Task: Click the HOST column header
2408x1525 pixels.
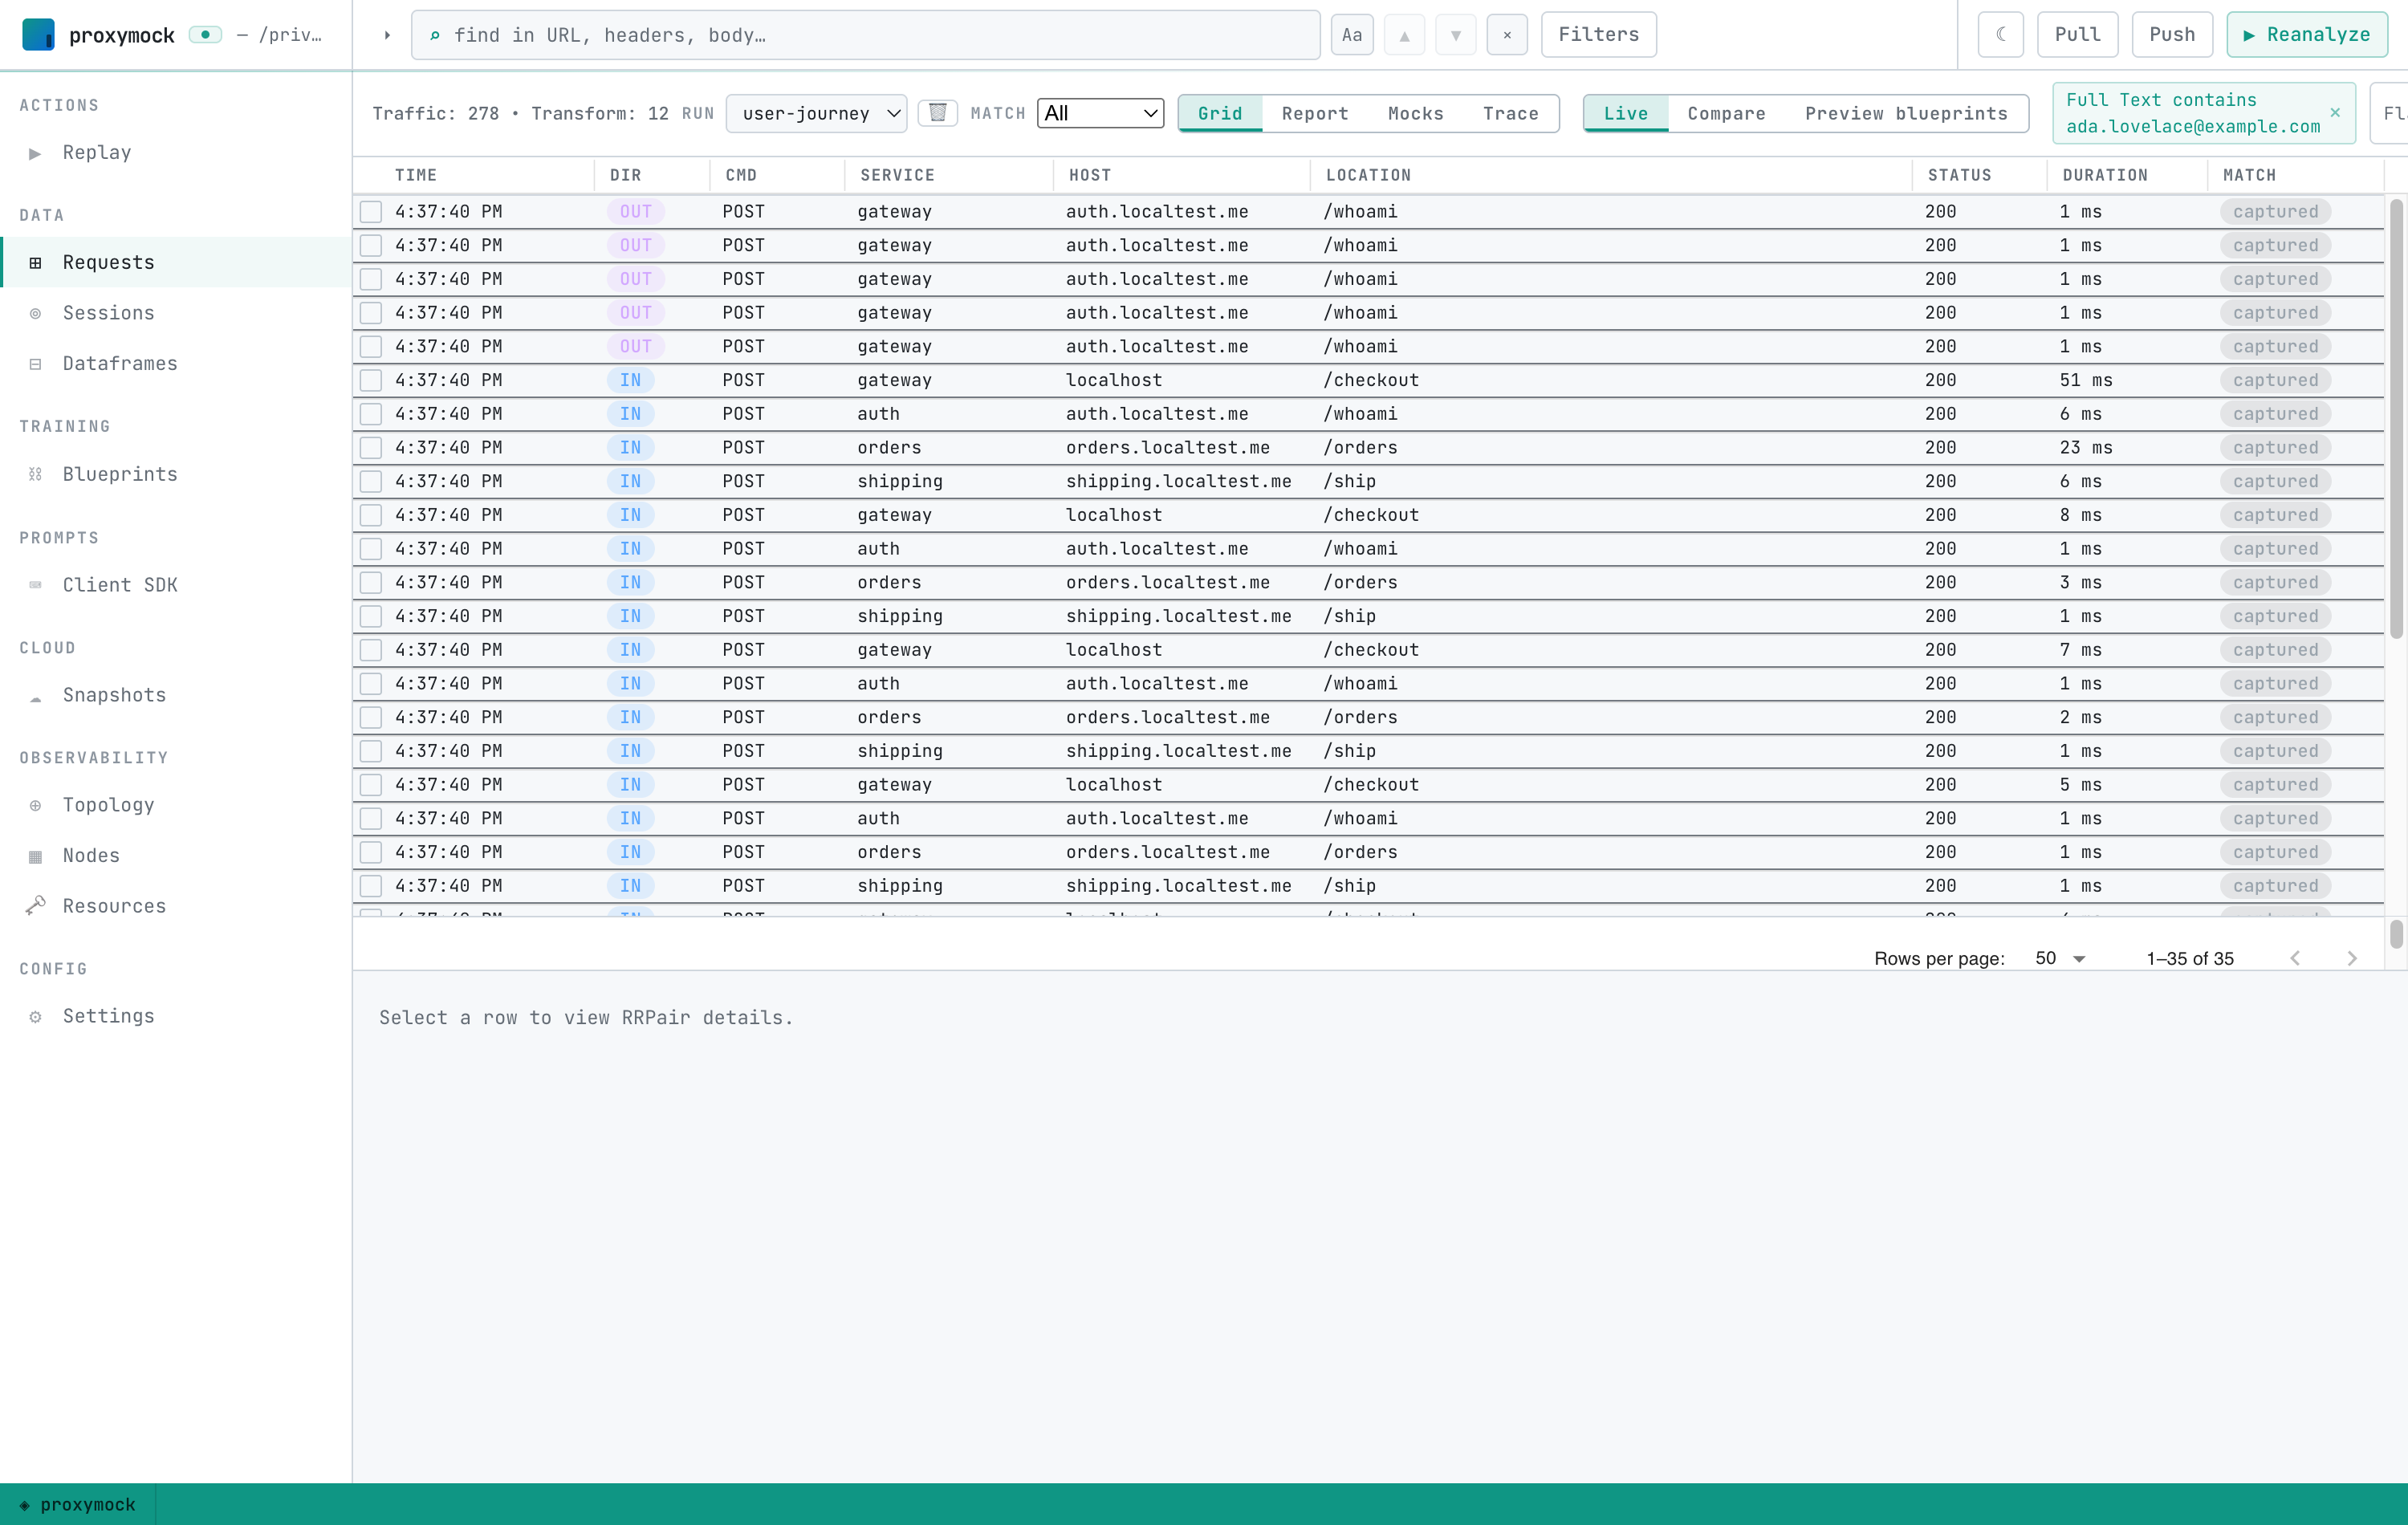Action: pyautogui.click(x=1090, y=175)
